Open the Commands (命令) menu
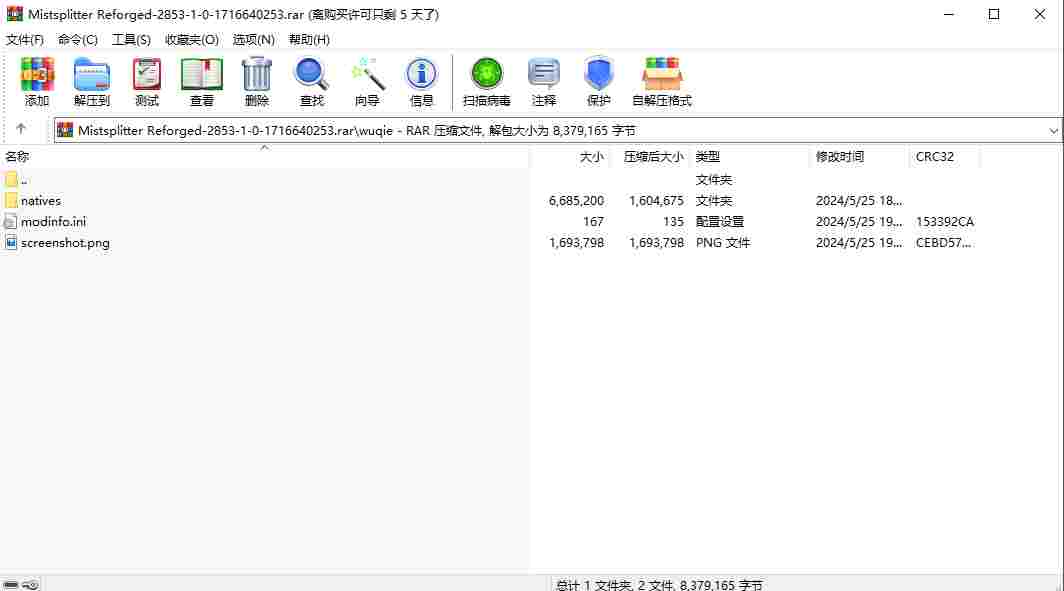The width and height of the screenshot is (1064, 591). [77, 39]
